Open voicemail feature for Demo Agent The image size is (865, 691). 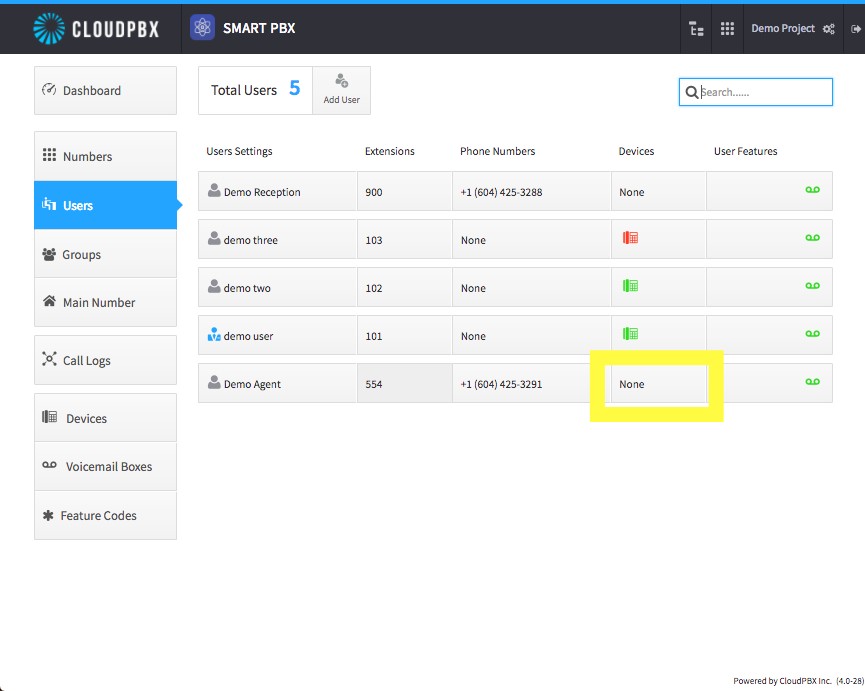(x=812, y=382)
